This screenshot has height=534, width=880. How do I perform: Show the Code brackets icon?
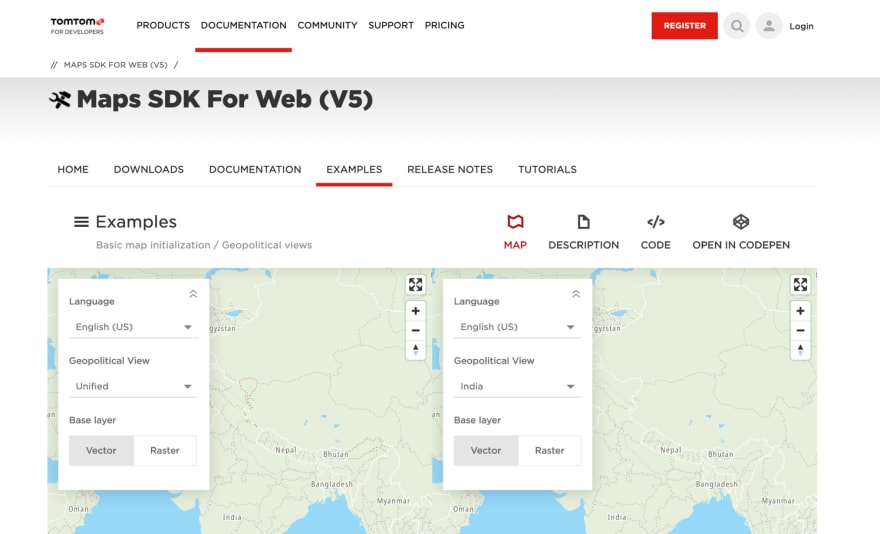(656, 222)
